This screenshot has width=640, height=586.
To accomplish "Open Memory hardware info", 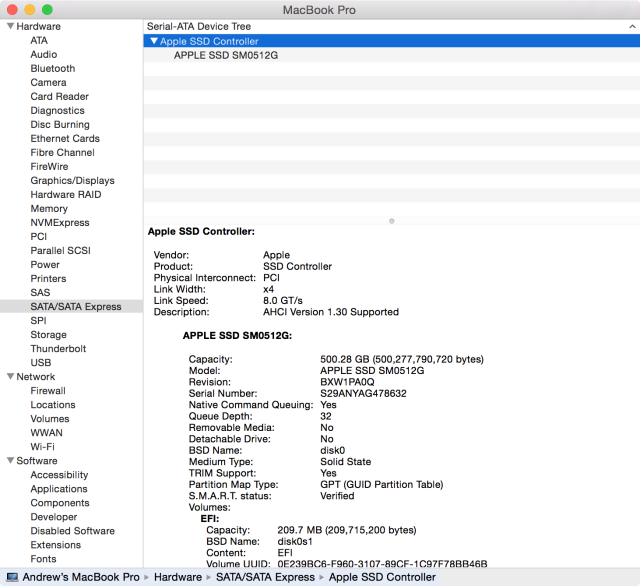I will point(49,209).
